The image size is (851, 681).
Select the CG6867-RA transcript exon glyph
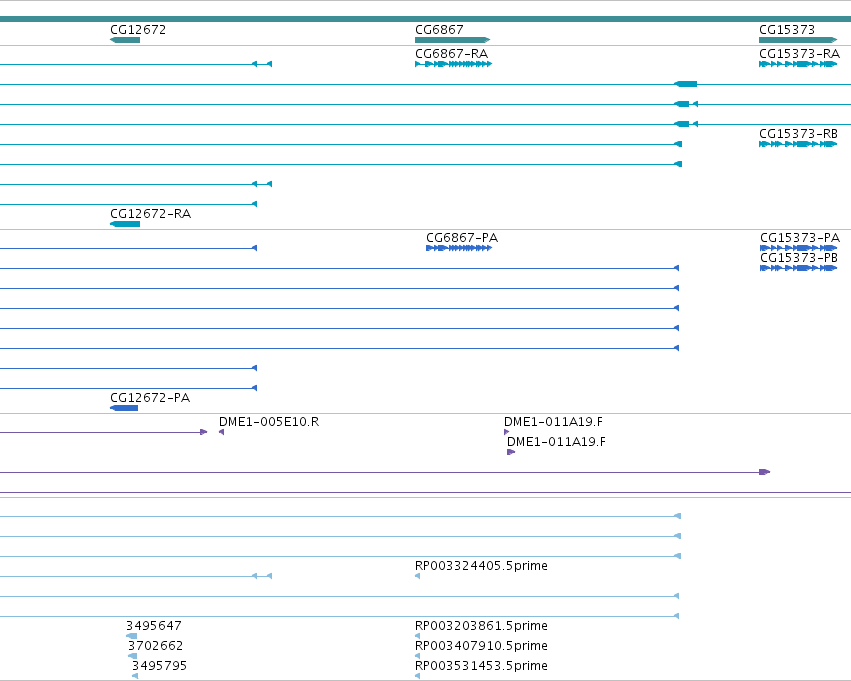click(x=454, y=64)
